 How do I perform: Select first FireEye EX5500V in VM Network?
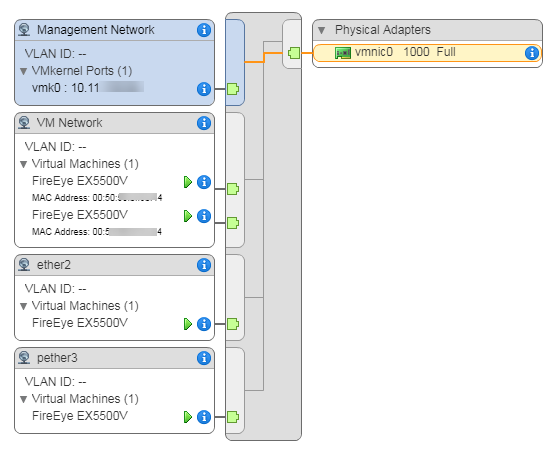point(80,181)
